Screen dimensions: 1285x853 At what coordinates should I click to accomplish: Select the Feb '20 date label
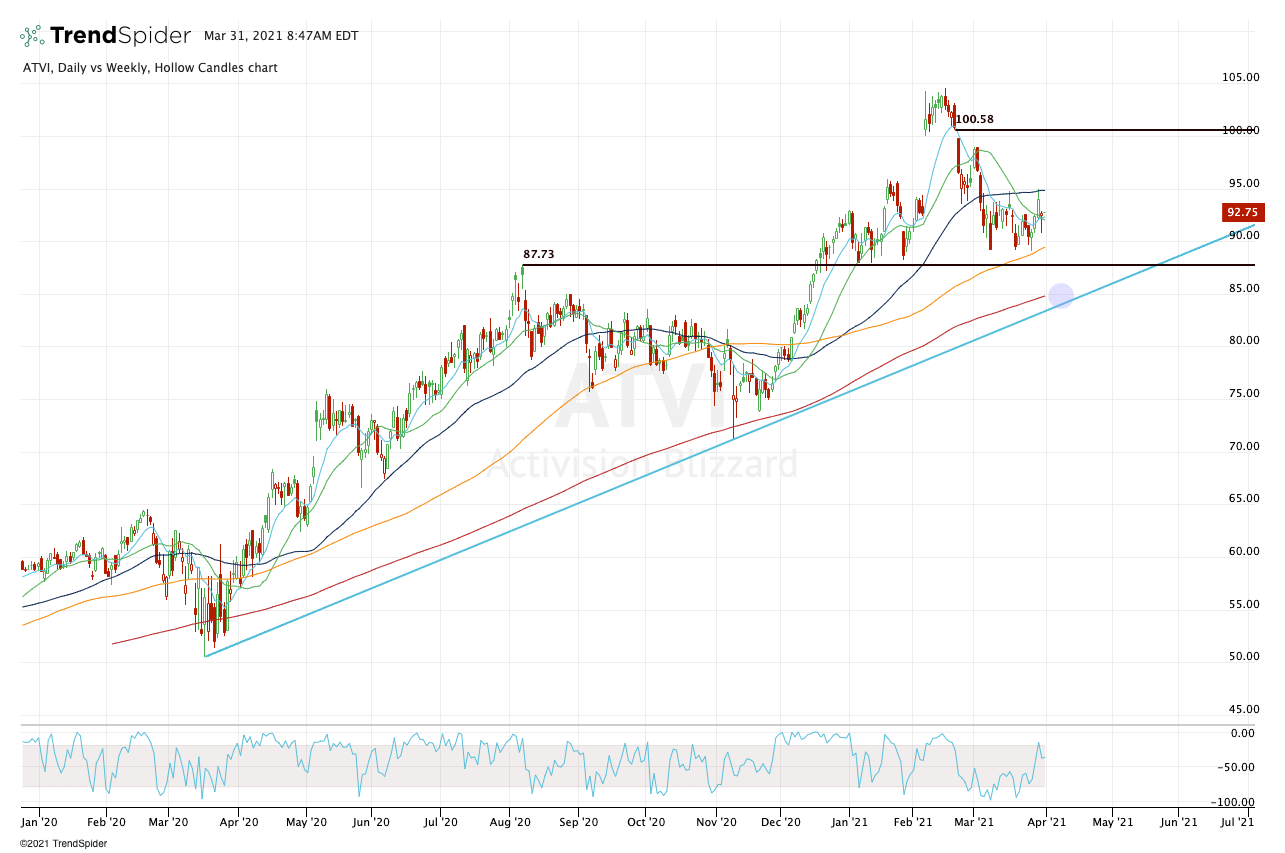pos(105,822)
